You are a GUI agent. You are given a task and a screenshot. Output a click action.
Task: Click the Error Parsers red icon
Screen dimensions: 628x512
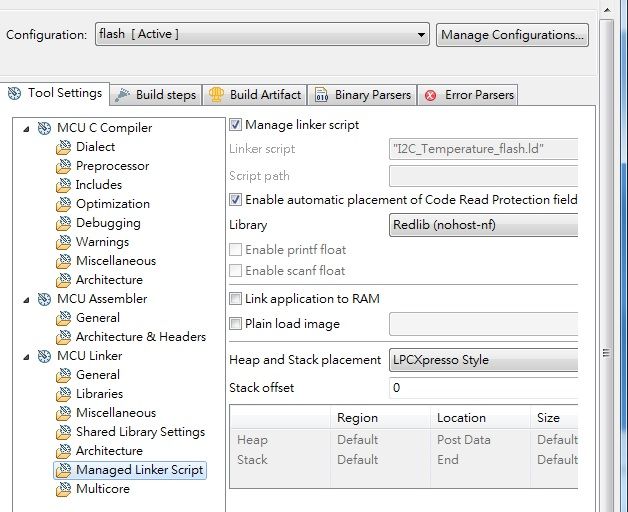click(430, 96)
